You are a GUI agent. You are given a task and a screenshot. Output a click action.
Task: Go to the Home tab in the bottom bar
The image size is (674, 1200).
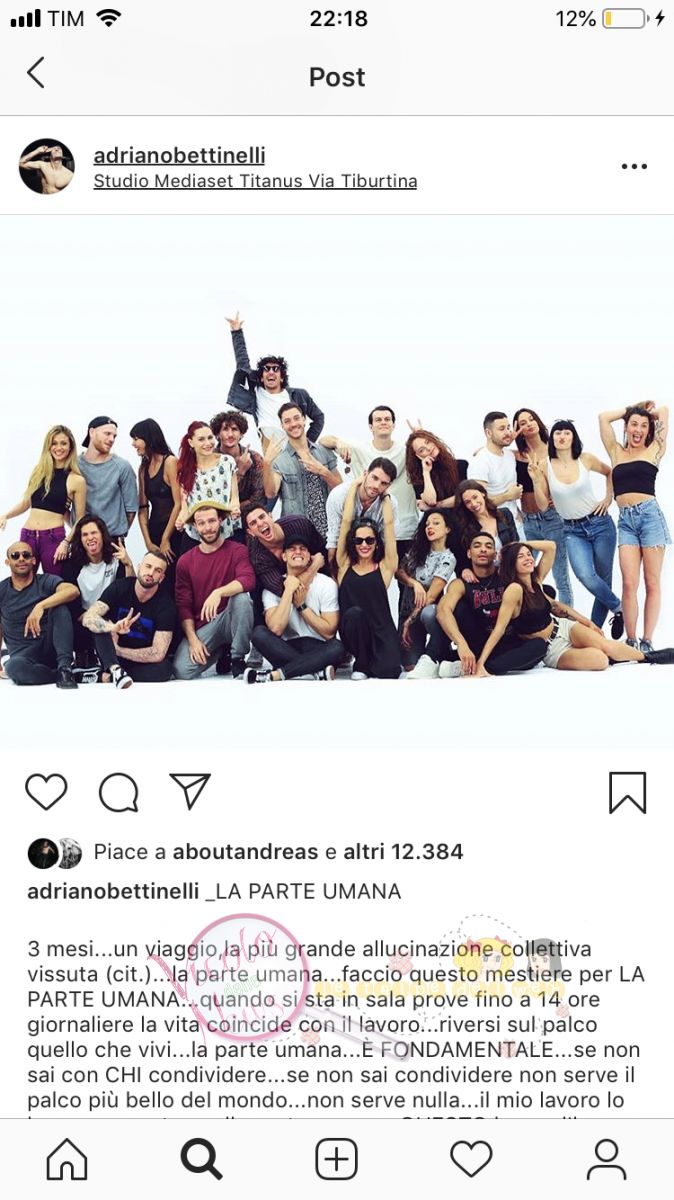point(67,1159)
